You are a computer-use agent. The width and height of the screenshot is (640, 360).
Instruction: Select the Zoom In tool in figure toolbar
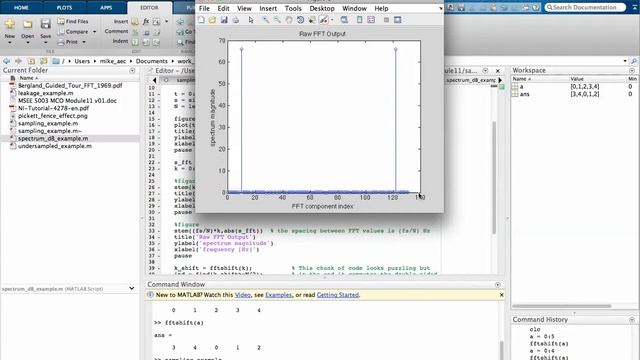266,20
